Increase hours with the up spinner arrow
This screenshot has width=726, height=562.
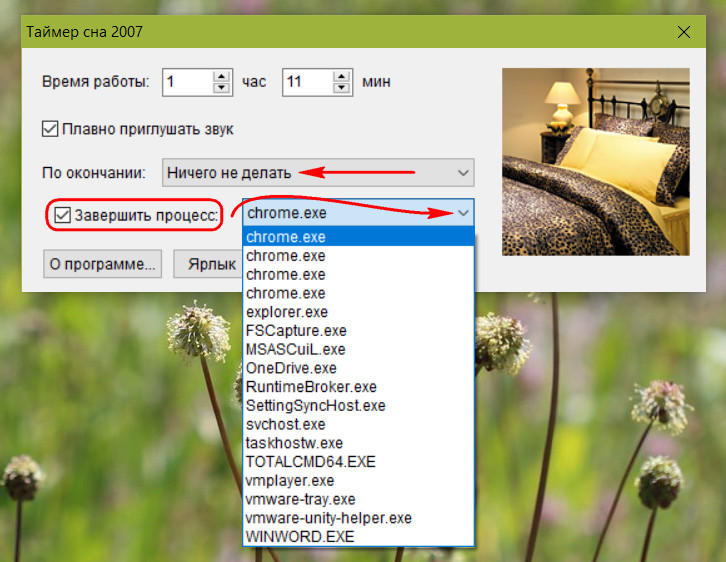click(221, 76)
